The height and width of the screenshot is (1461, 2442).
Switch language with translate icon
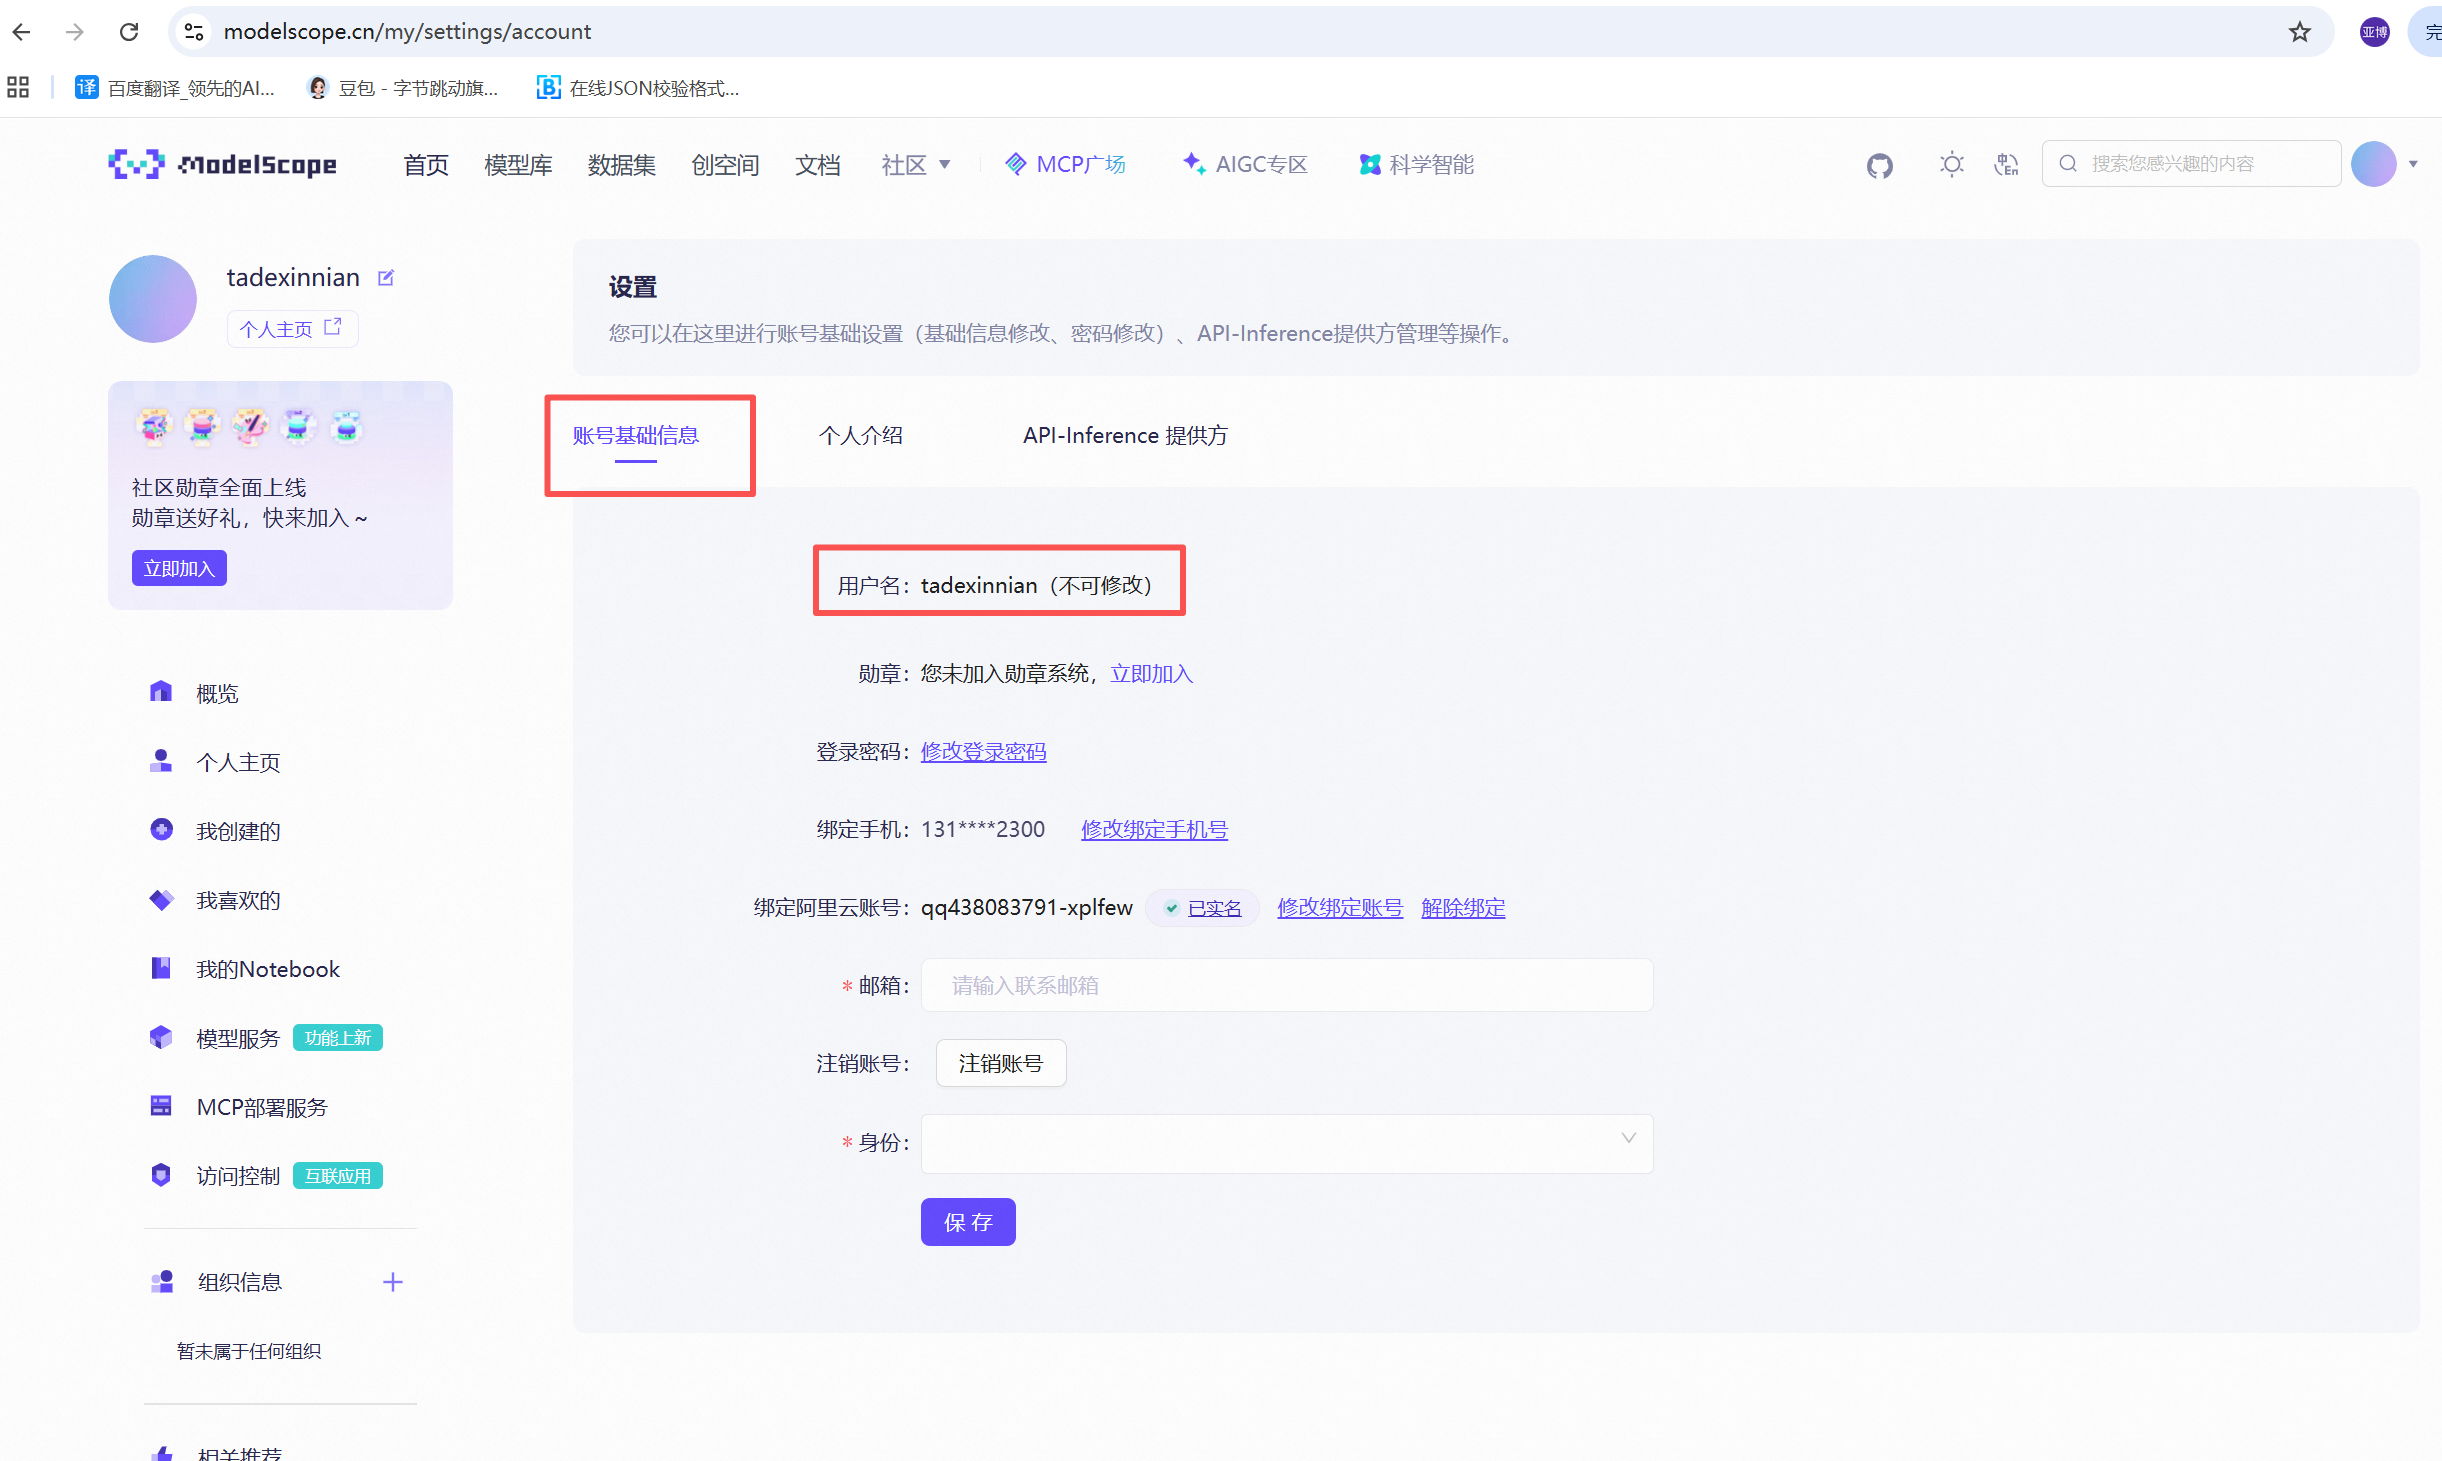pyautogui.click(x=2006, y=164)
